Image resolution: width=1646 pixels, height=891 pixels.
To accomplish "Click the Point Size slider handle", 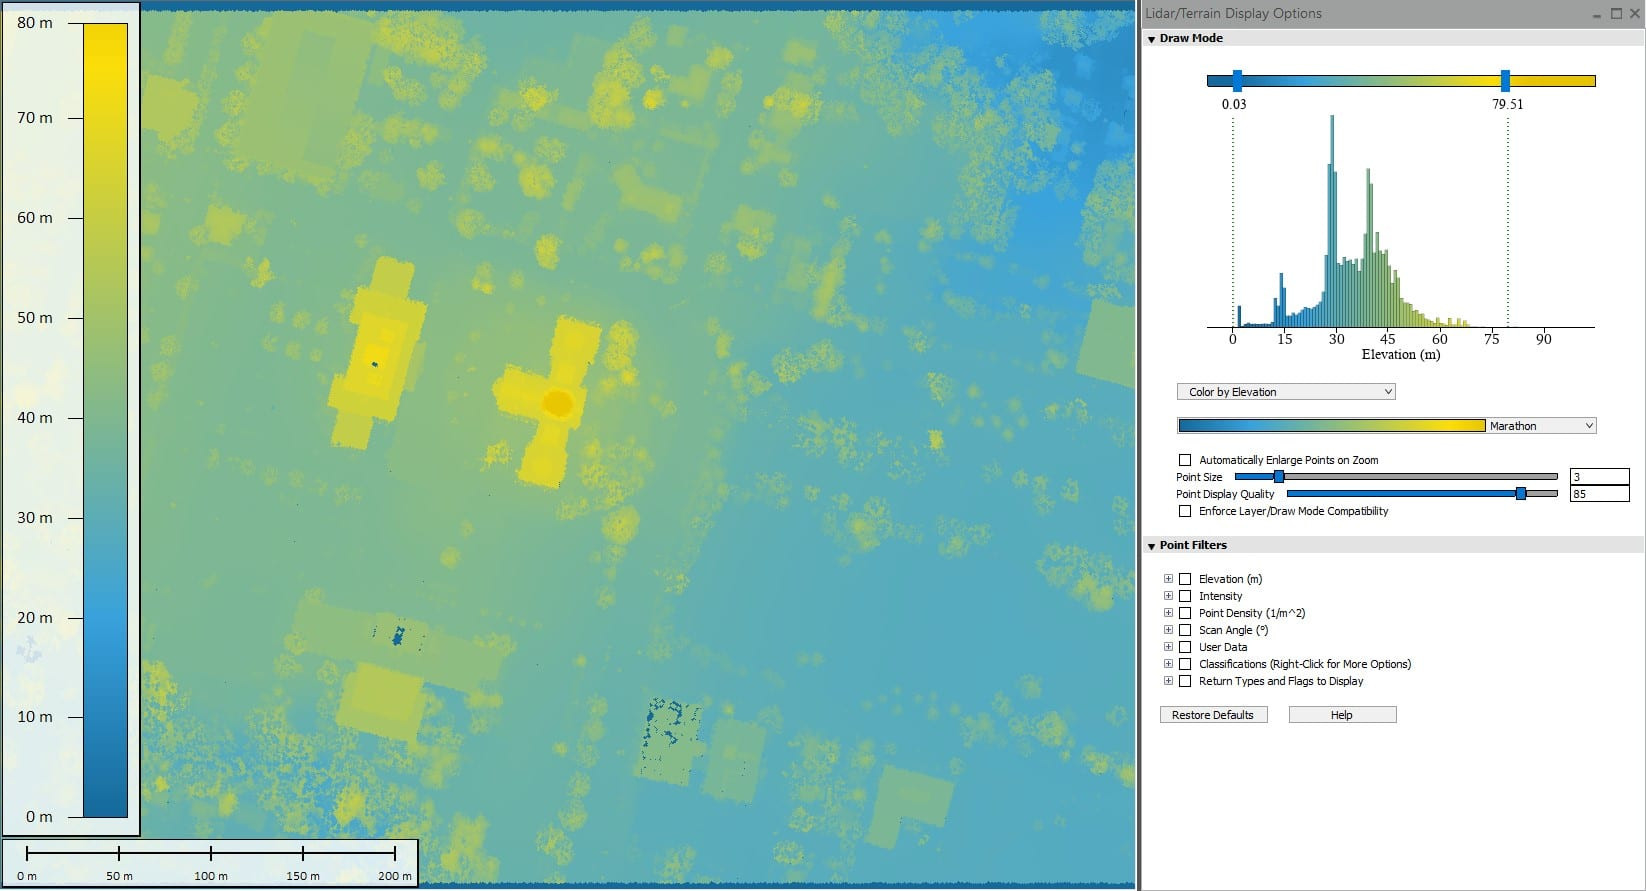I will (x=1278, y=477).
